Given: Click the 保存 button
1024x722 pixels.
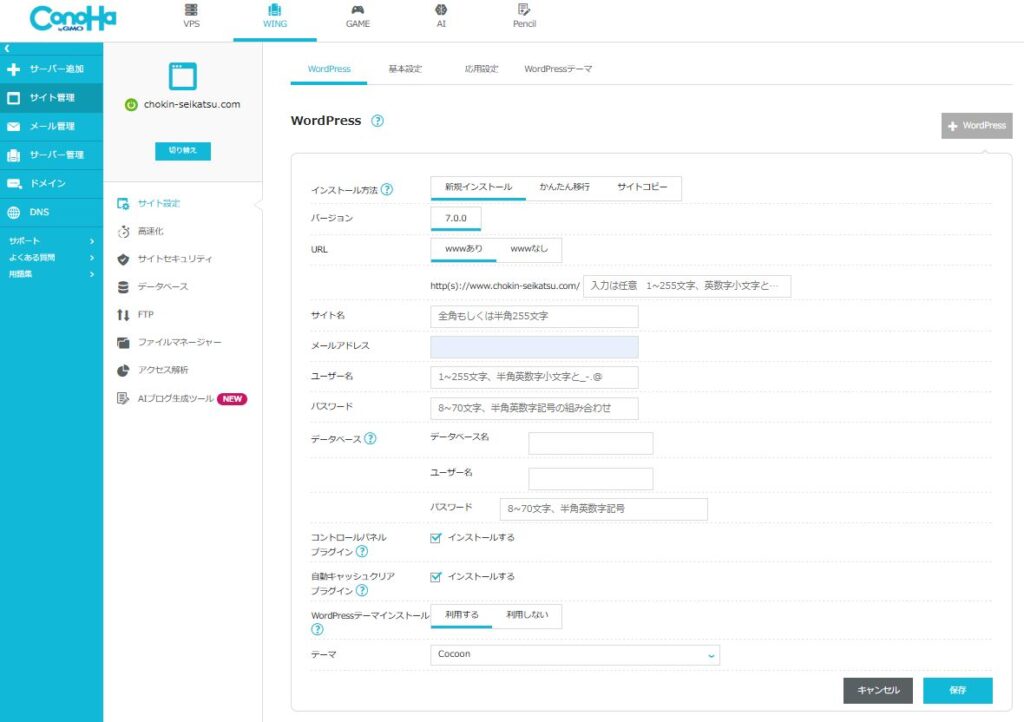Looking at the screenshot, I should point(958,691).
